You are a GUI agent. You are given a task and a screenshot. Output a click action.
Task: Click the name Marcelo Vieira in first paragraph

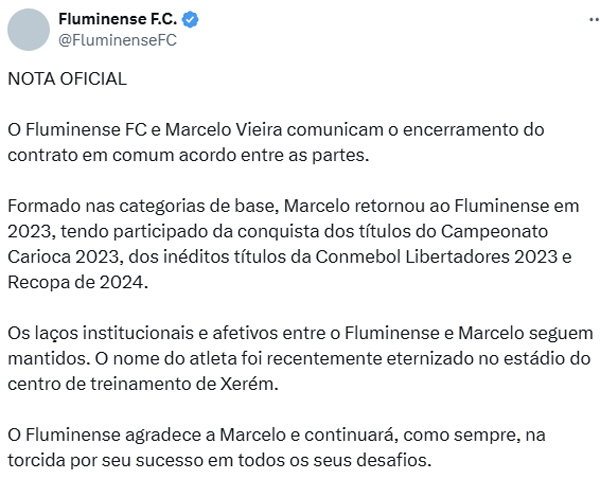pos(223,130)
